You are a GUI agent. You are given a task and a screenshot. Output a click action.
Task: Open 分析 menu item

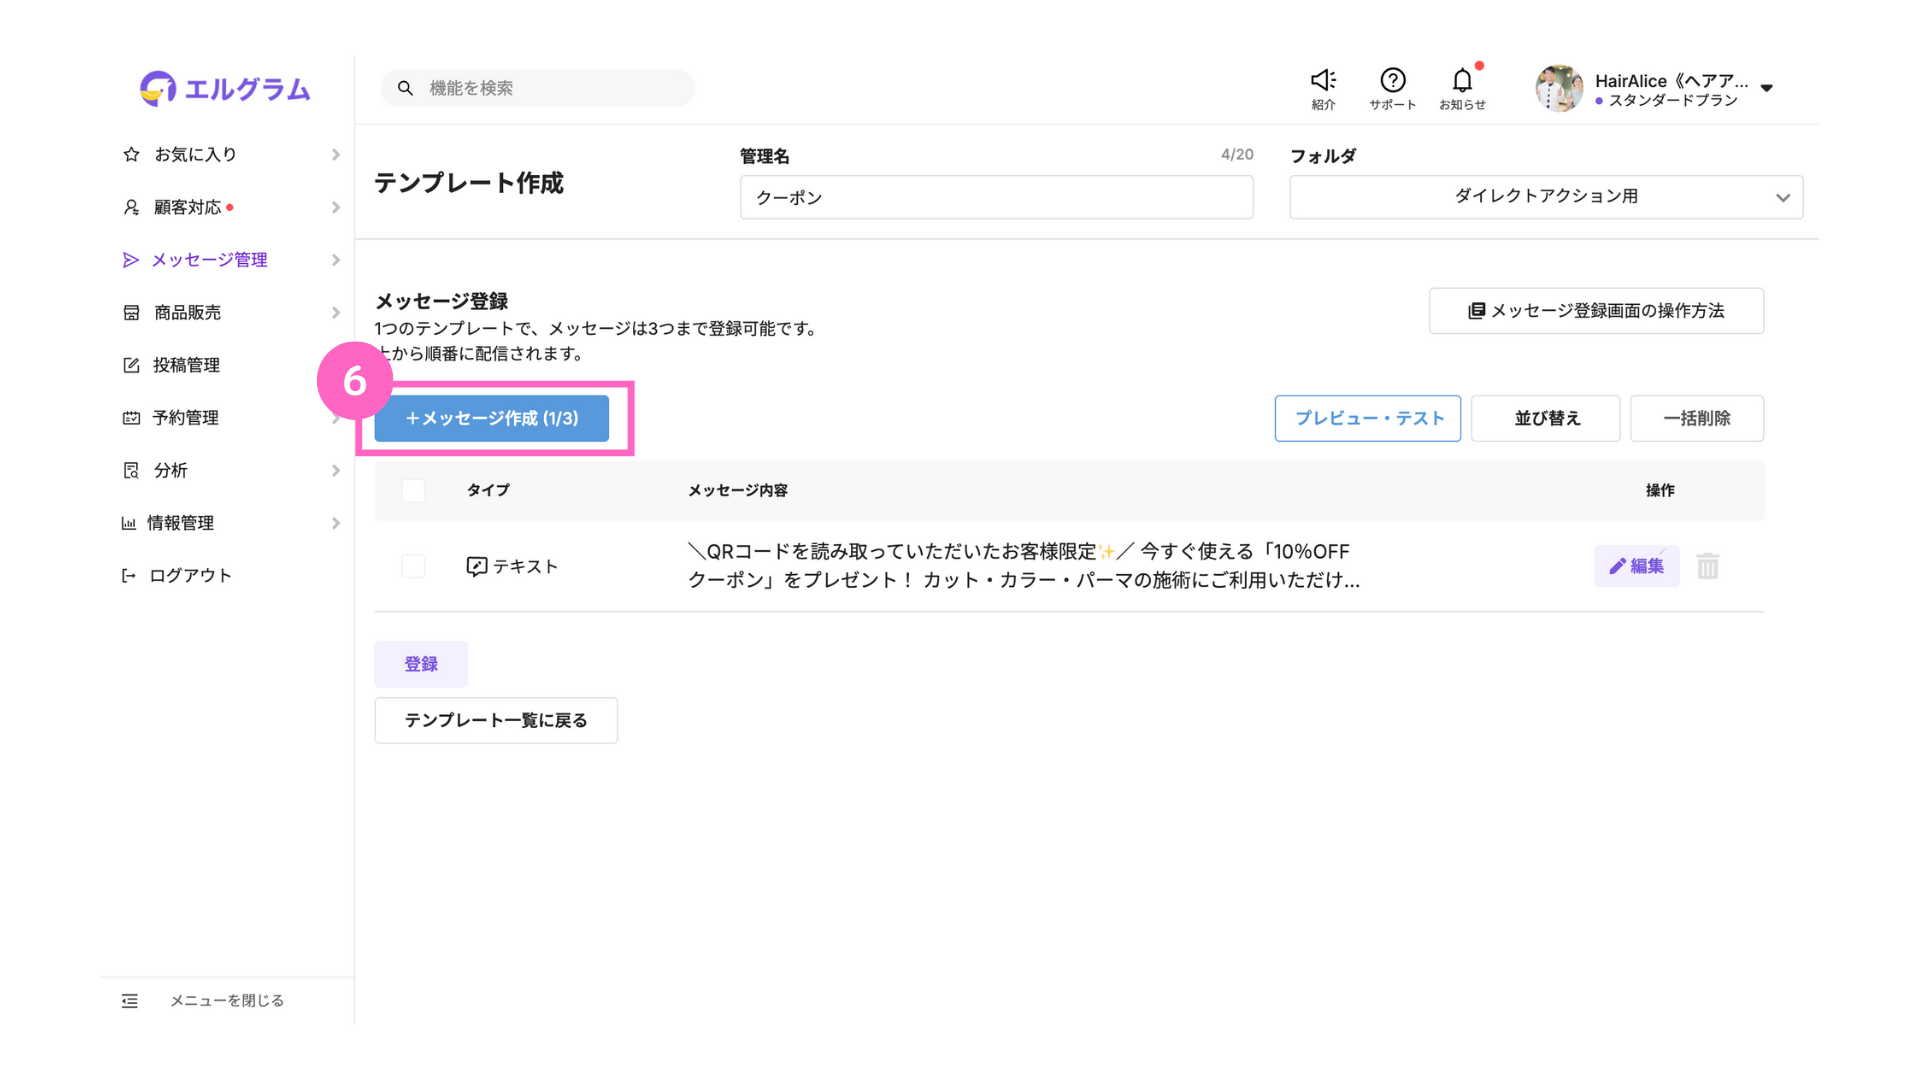tap(171, 470)
